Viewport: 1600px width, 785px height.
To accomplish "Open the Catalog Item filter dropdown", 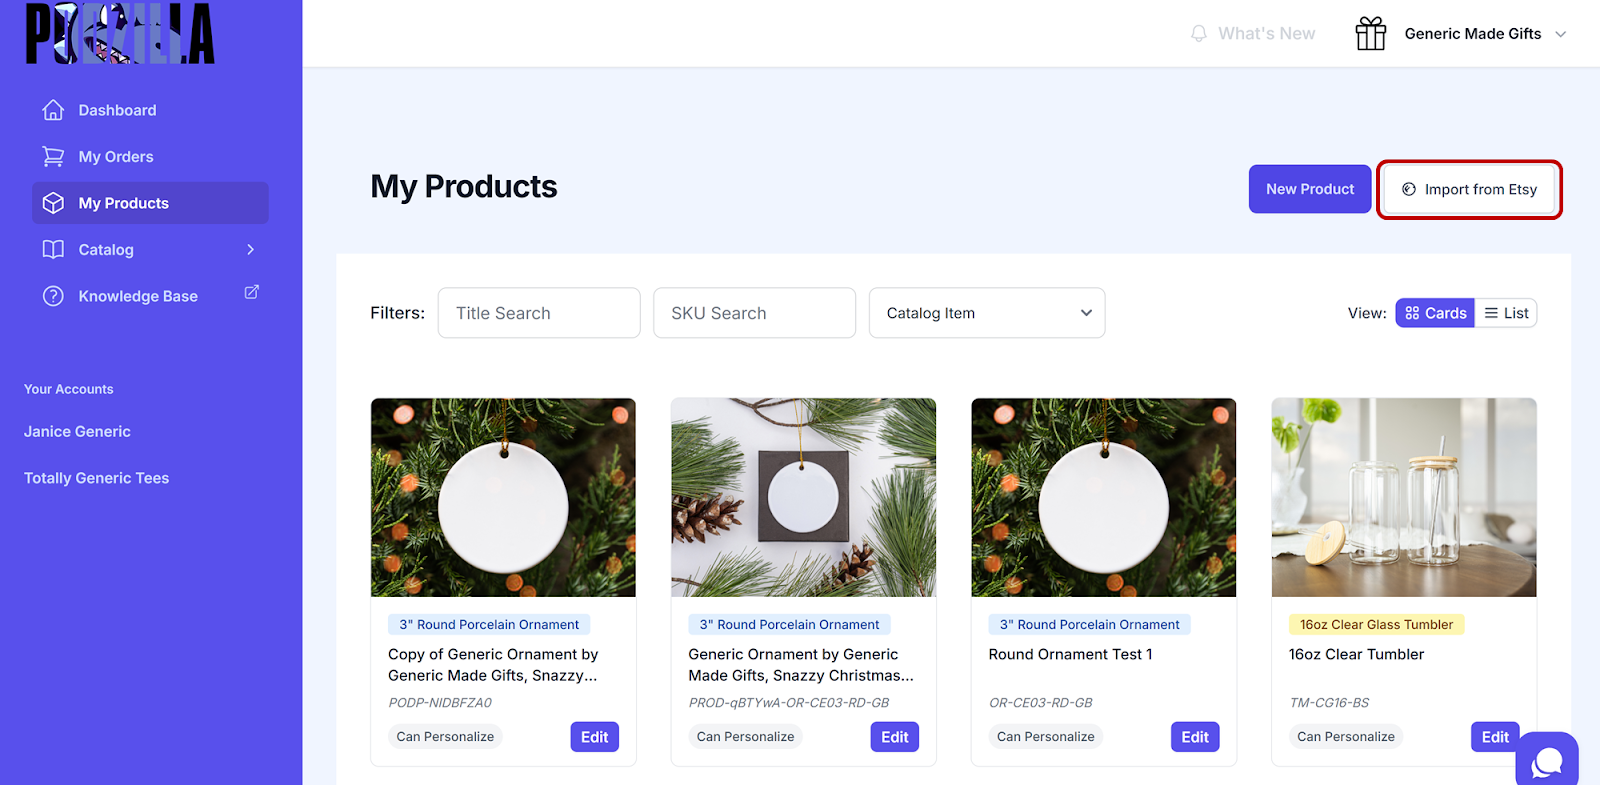I will pyautogui.click(x=987, y=313).
